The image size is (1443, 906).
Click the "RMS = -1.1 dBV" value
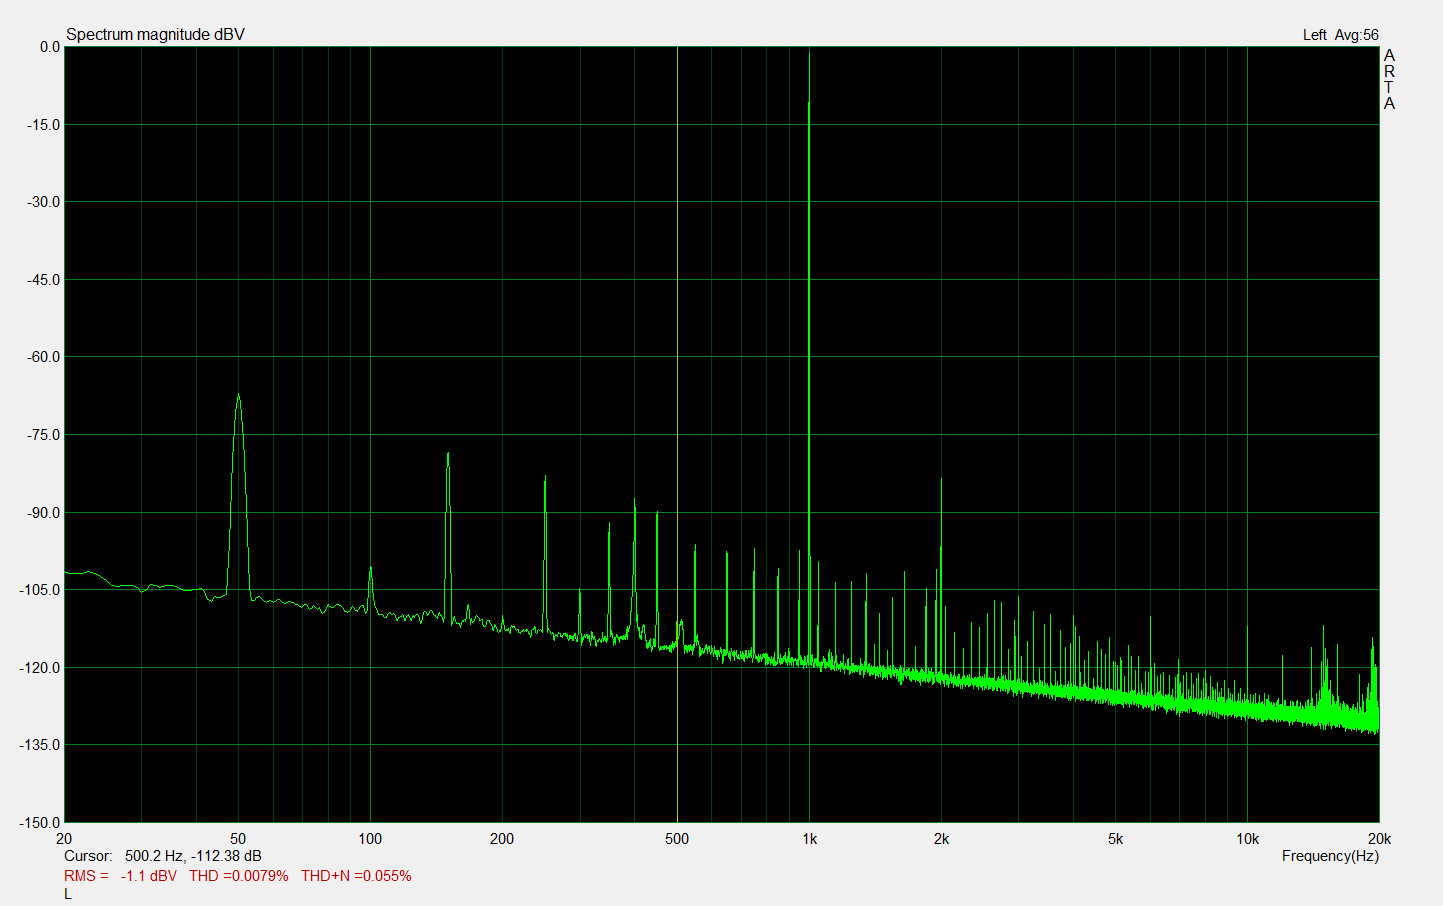[120, 876]
